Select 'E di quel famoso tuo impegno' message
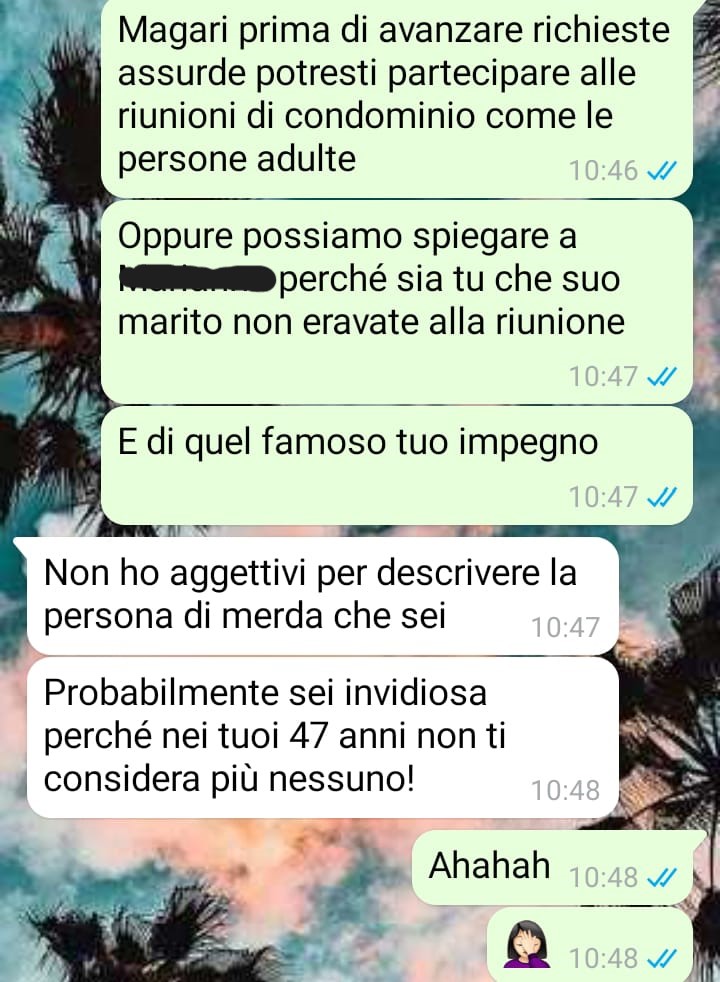 (x=397, y=466)
